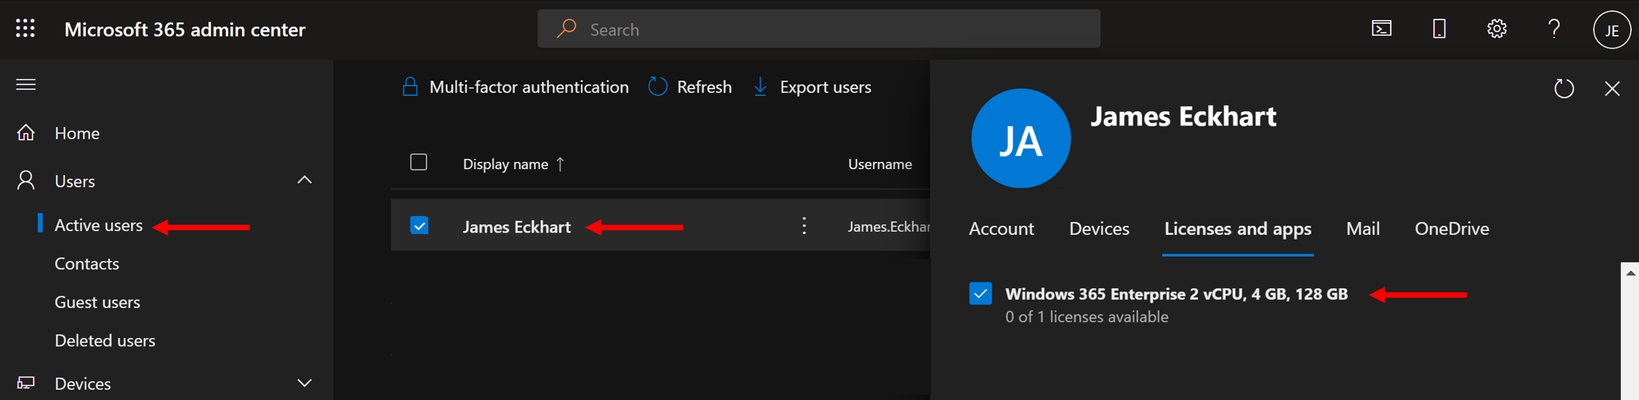Open the Settings gear icon

(1496, 29)
